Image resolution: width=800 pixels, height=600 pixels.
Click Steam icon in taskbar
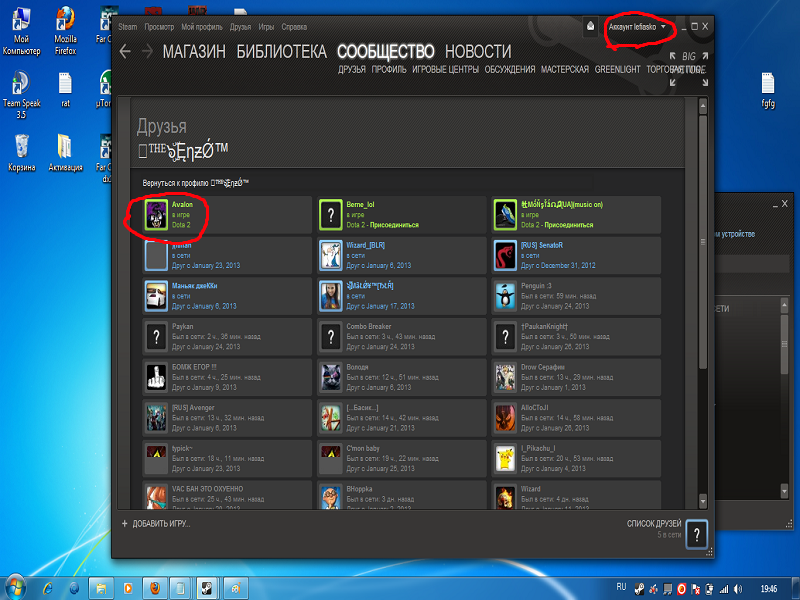[208, 588]
